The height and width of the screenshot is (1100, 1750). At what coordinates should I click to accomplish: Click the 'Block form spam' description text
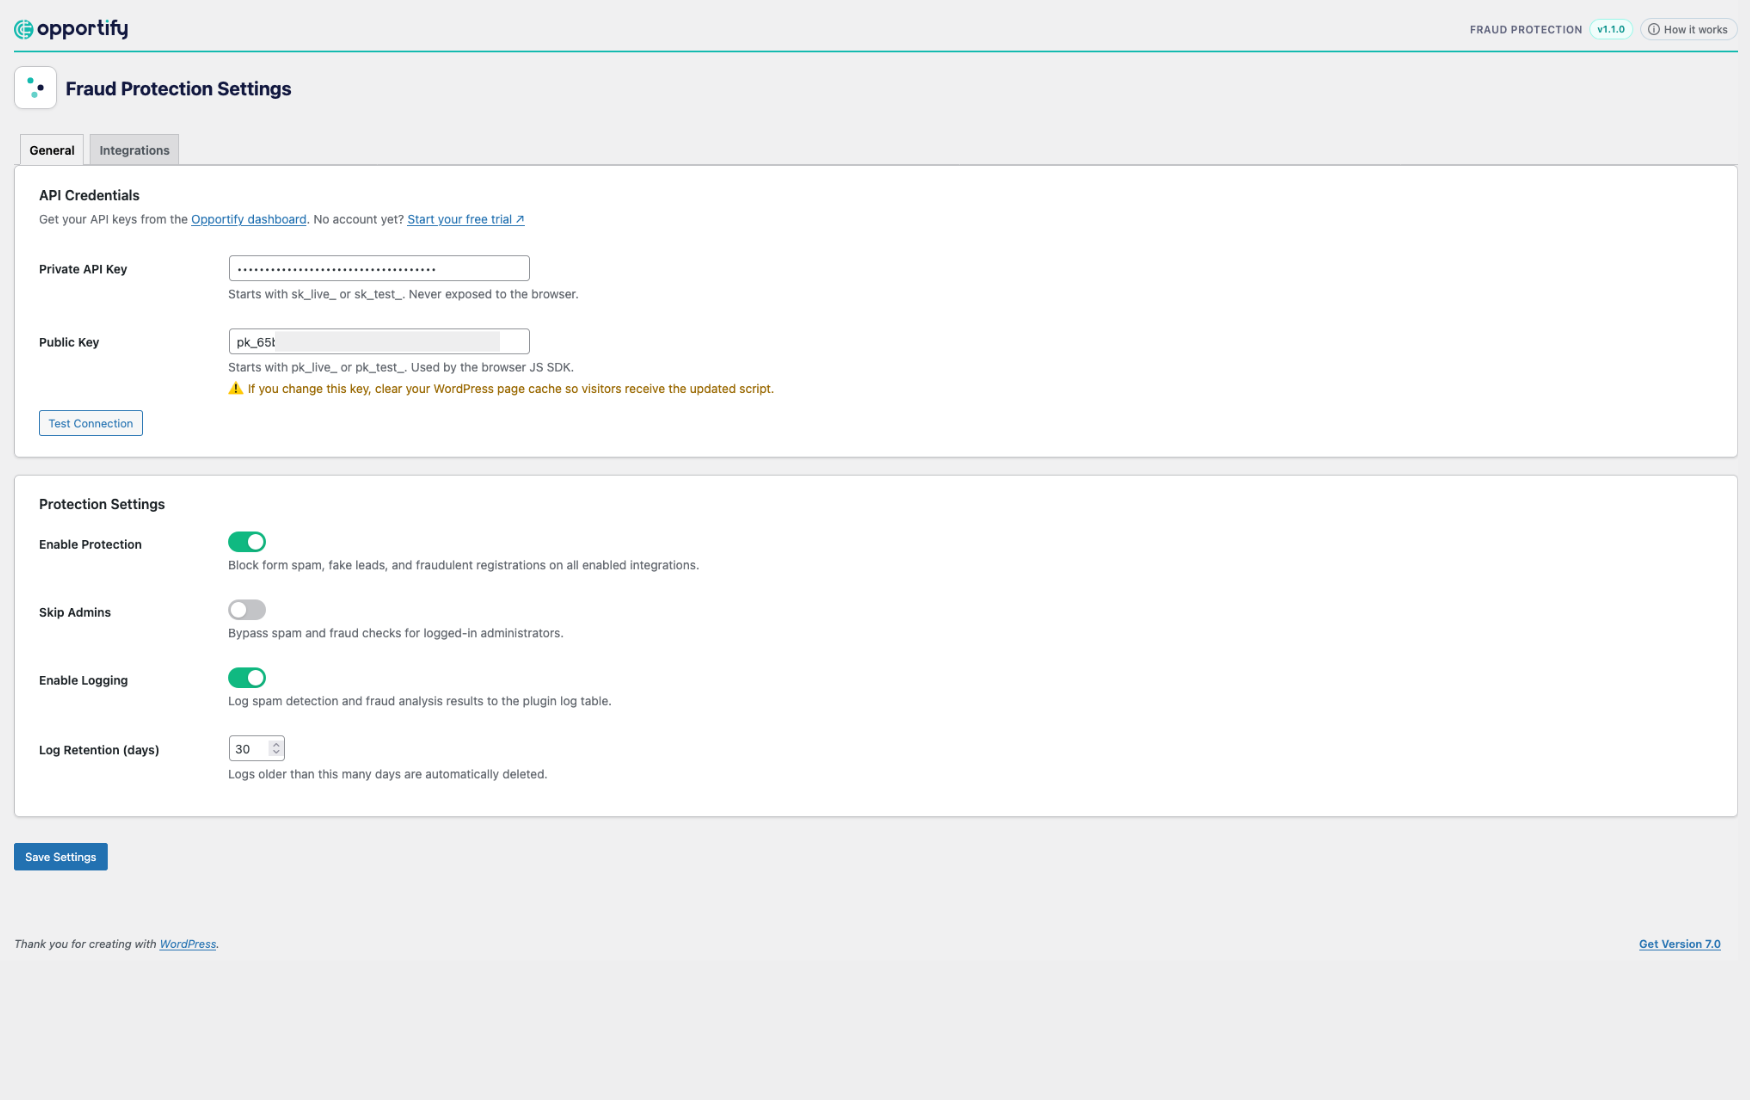point(463,565)
